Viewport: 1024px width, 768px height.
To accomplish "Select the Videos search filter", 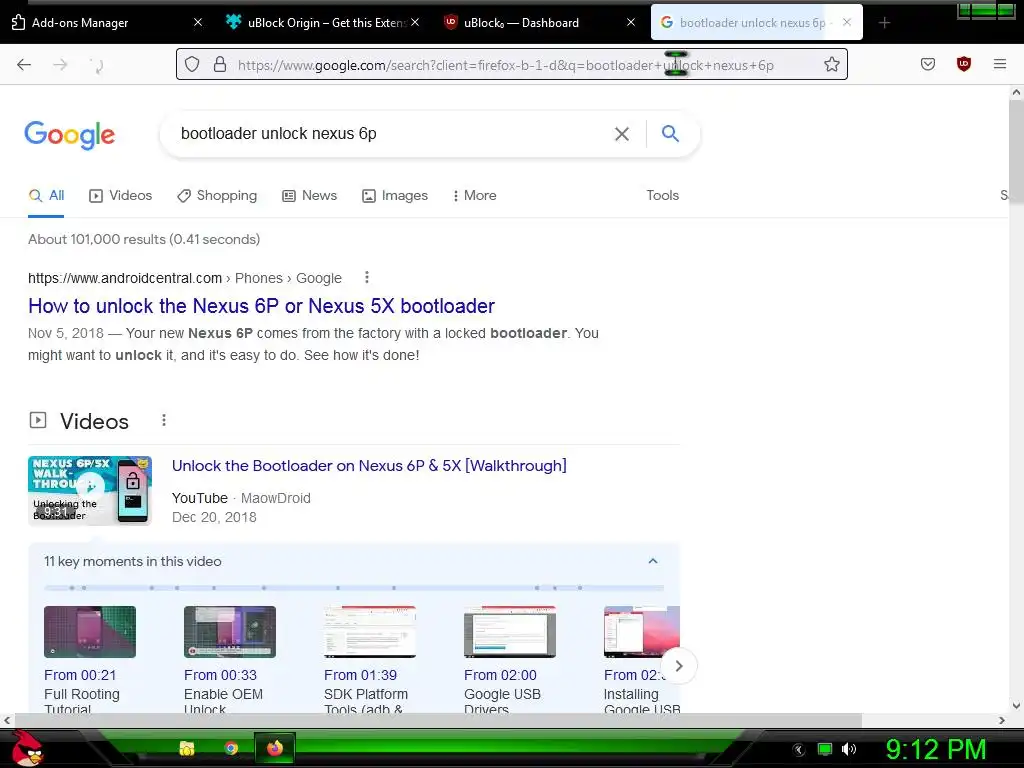I will tap(121, 195).
